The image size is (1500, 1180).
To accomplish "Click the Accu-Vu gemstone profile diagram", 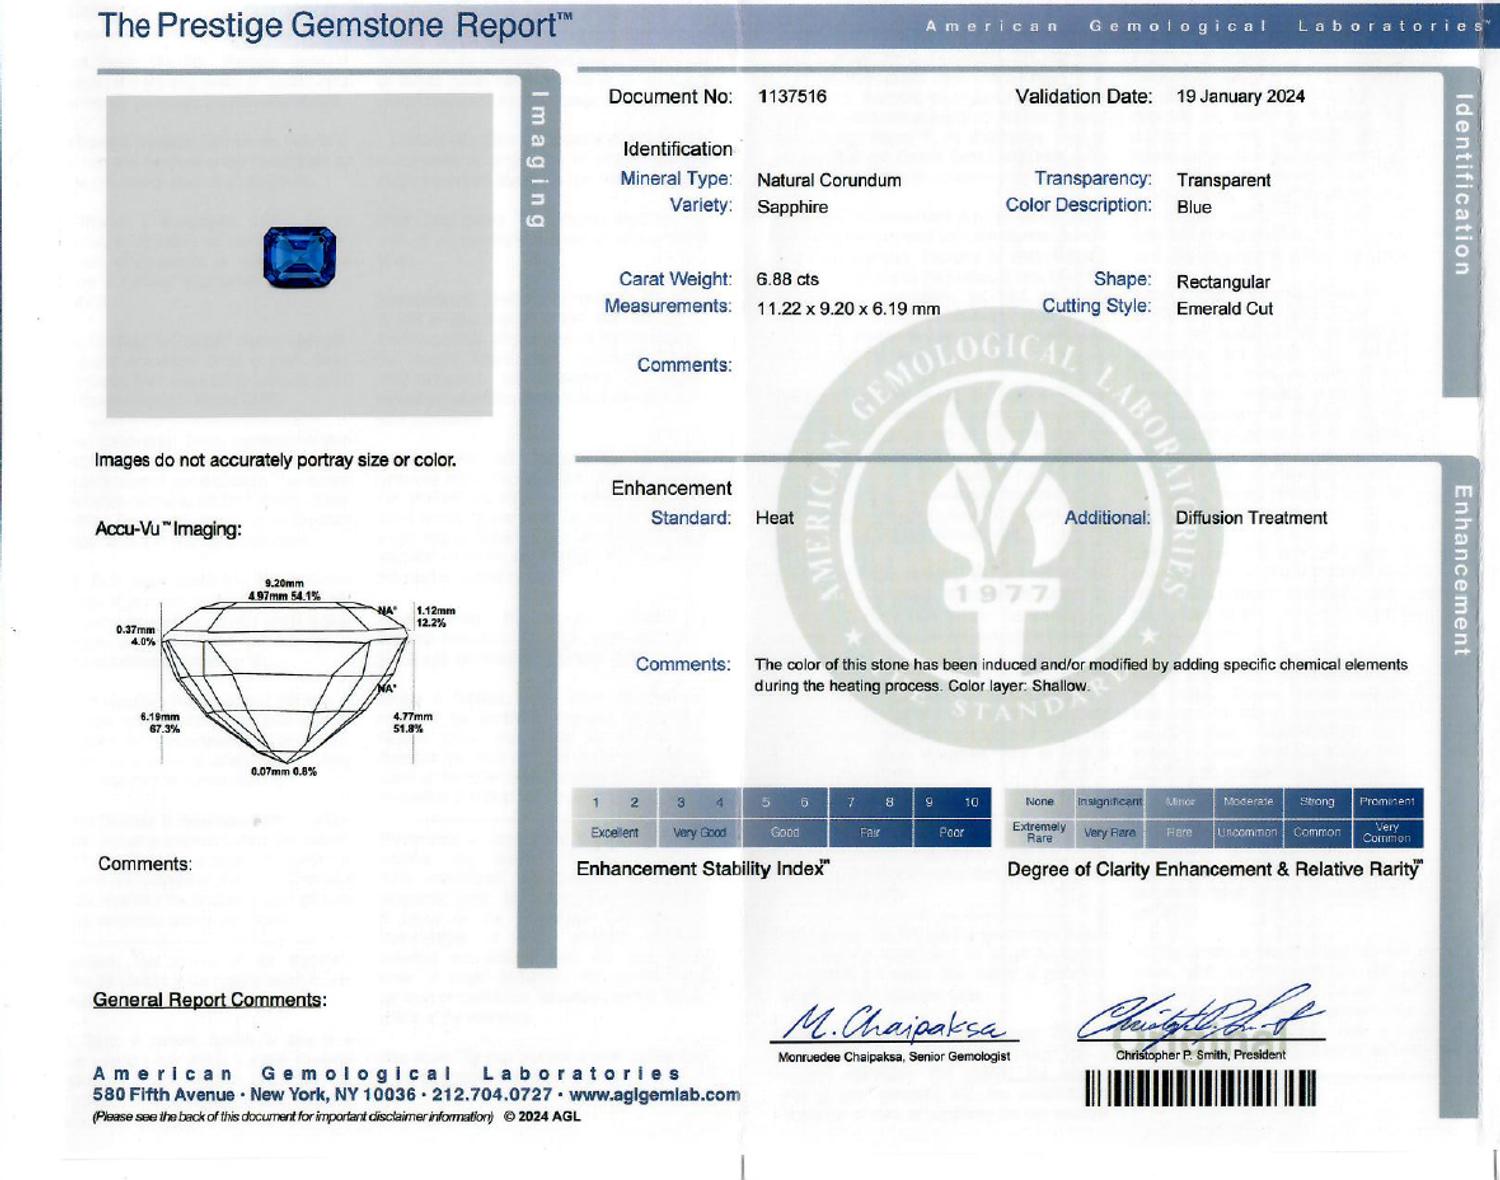I will (x=287, y=677).
